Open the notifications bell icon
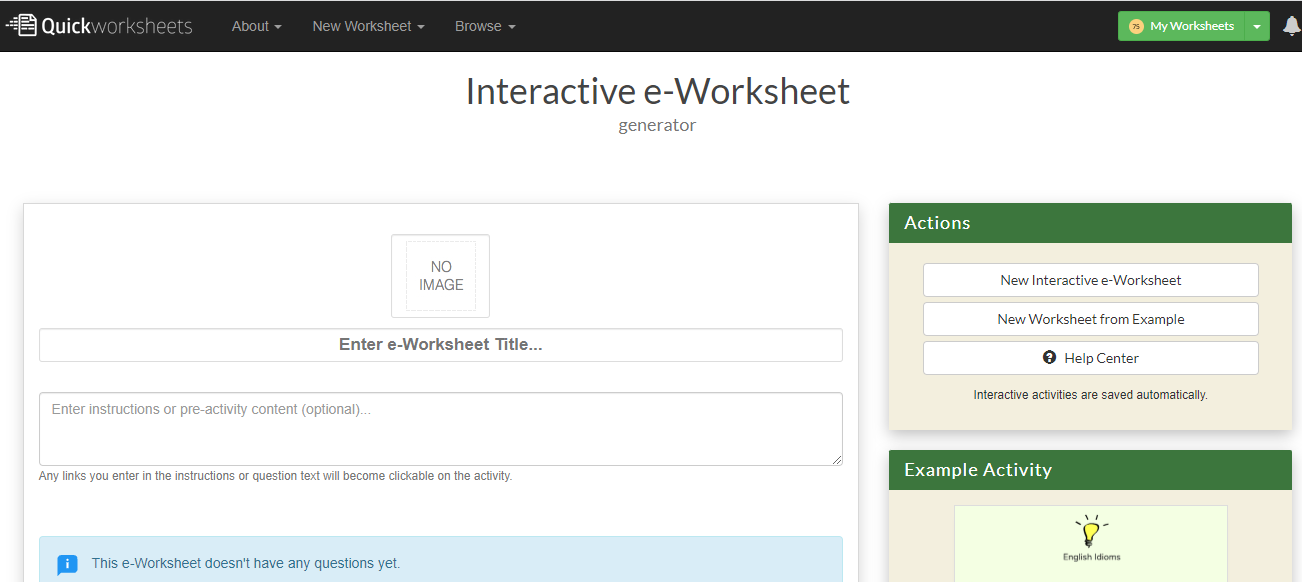The height and width of the screenshot is (582, 1302). [1291, 24]
